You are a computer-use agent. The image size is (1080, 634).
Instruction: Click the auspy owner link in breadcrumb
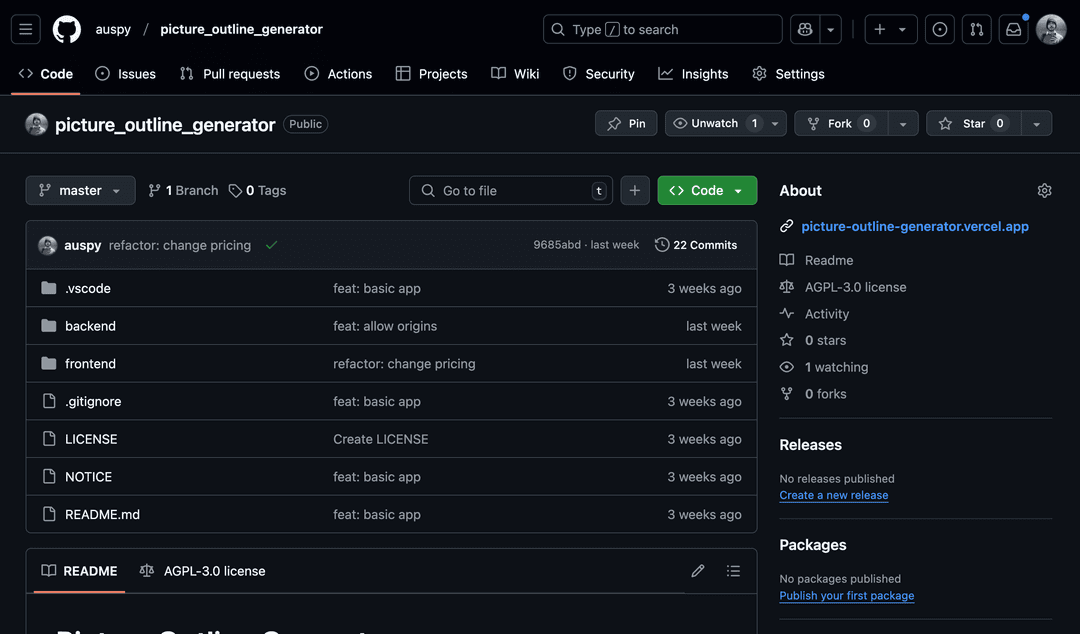[x=113, y=30]
